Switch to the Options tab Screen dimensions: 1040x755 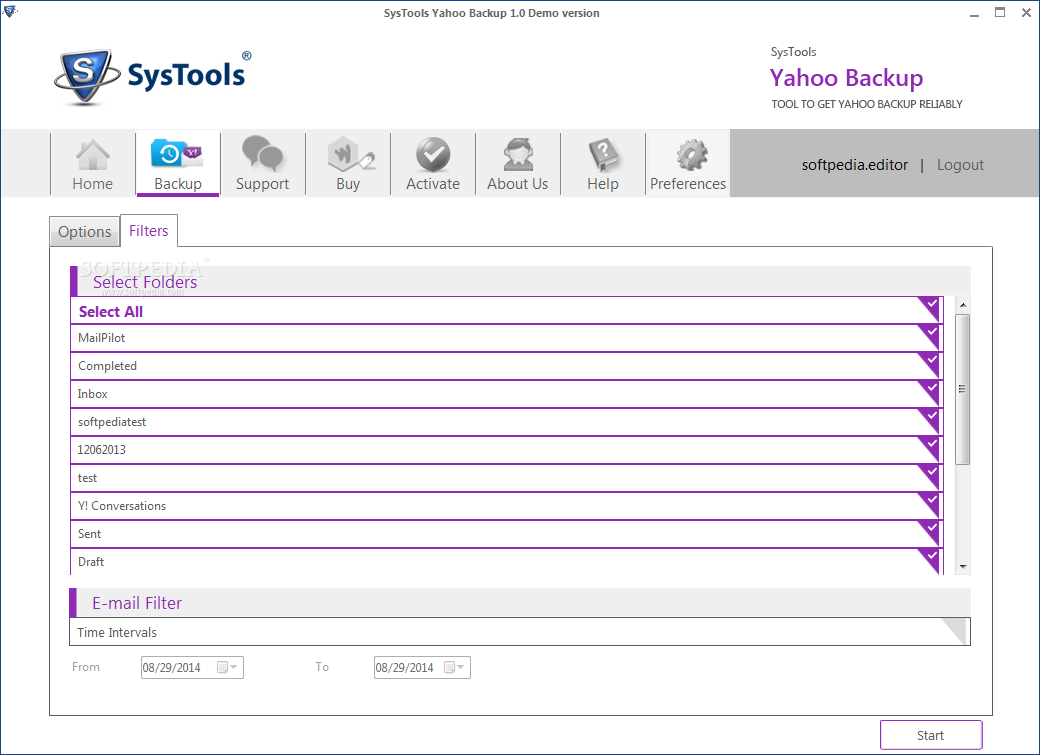click(x=84, y=232)
